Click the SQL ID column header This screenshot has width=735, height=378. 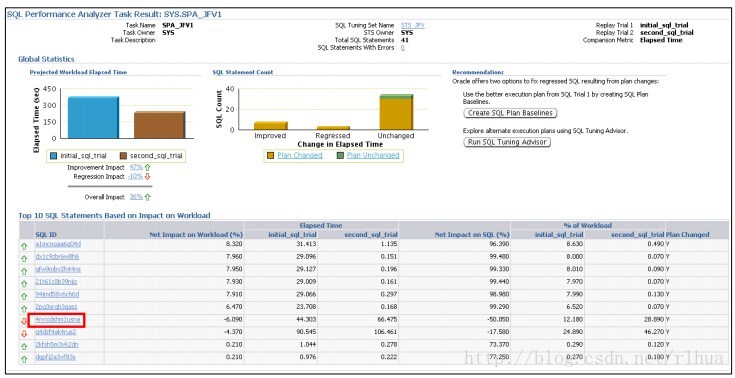click(x=46, y=234)
